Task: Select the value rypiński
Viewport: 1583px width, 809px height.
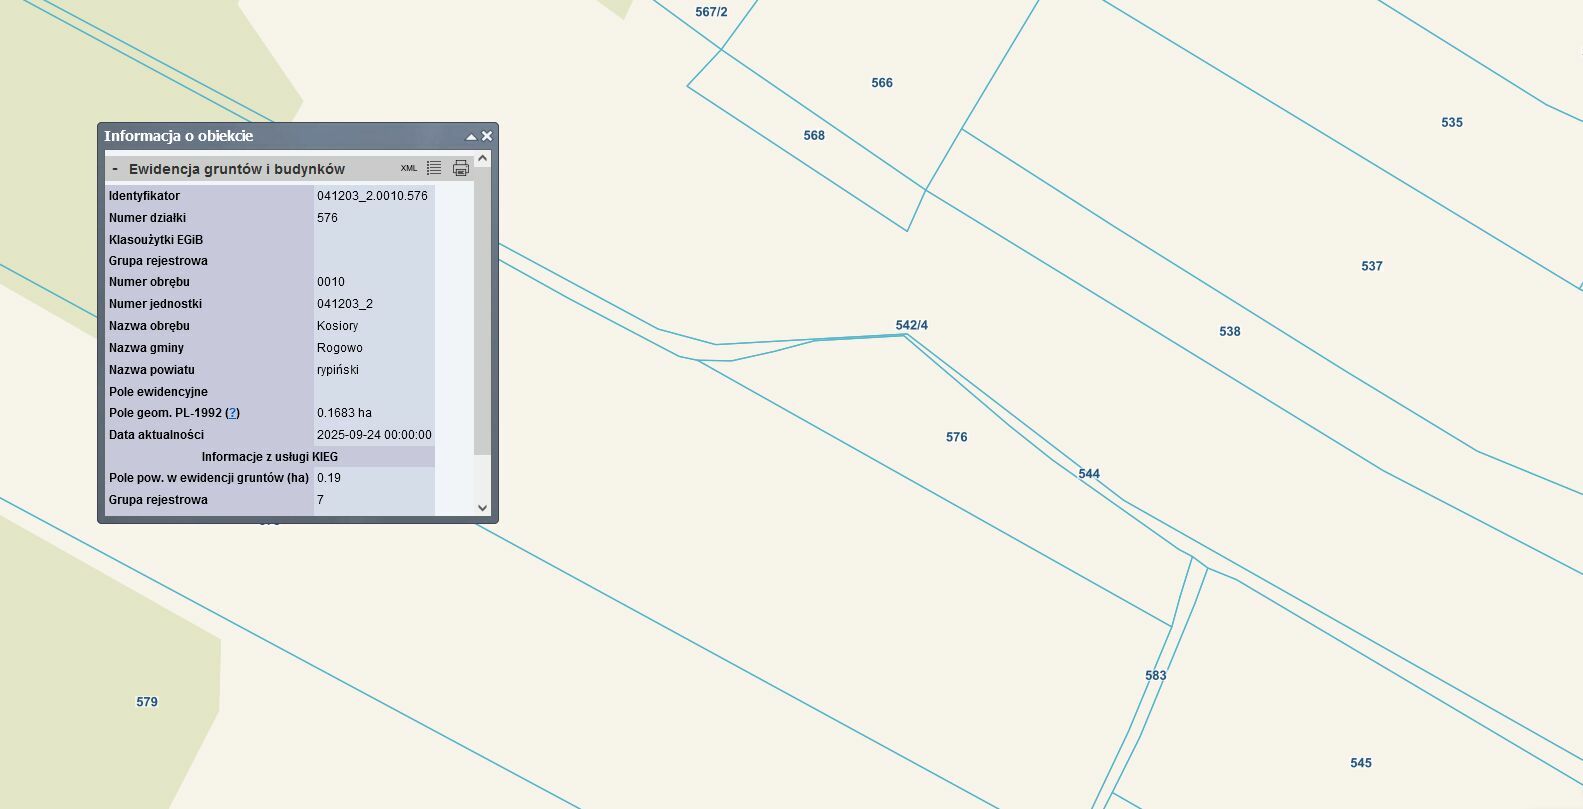Action: tap(338, 370)
